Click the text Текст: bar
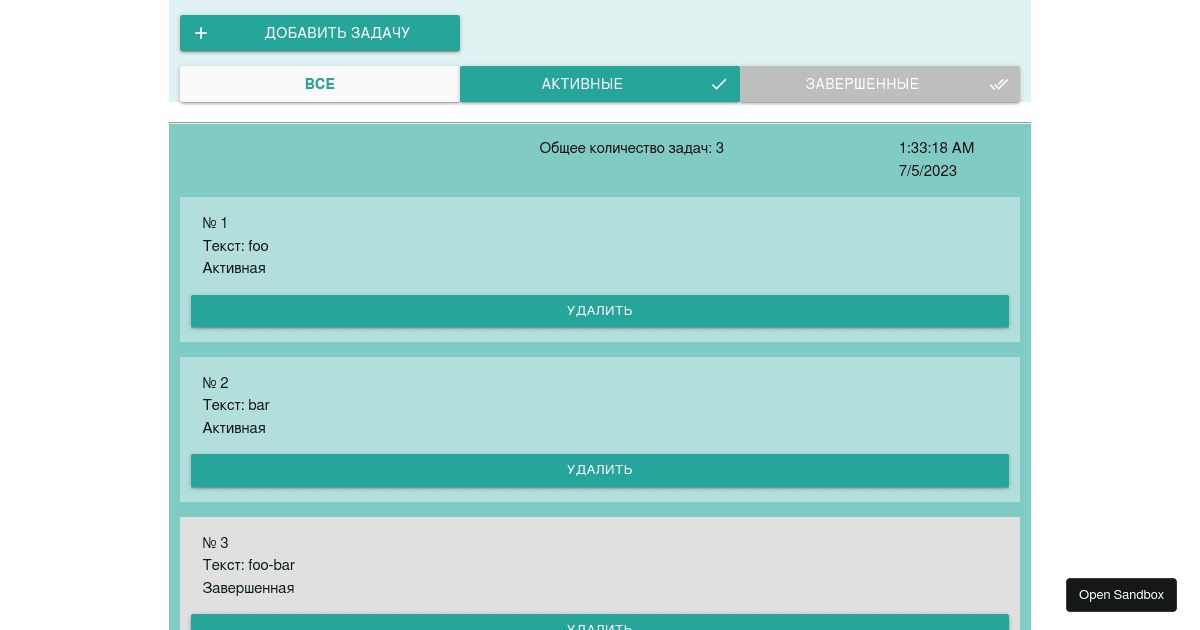Screen dimensions: 1200x630 [x=236, y=405]
